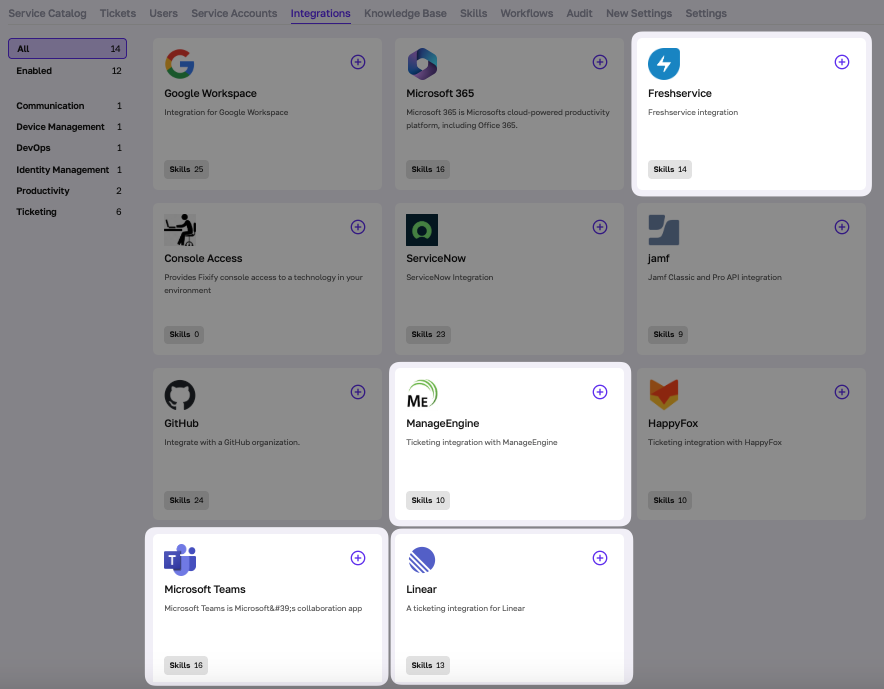
Task: Show only Enabled integrations
Action: [x=33, y=70]
